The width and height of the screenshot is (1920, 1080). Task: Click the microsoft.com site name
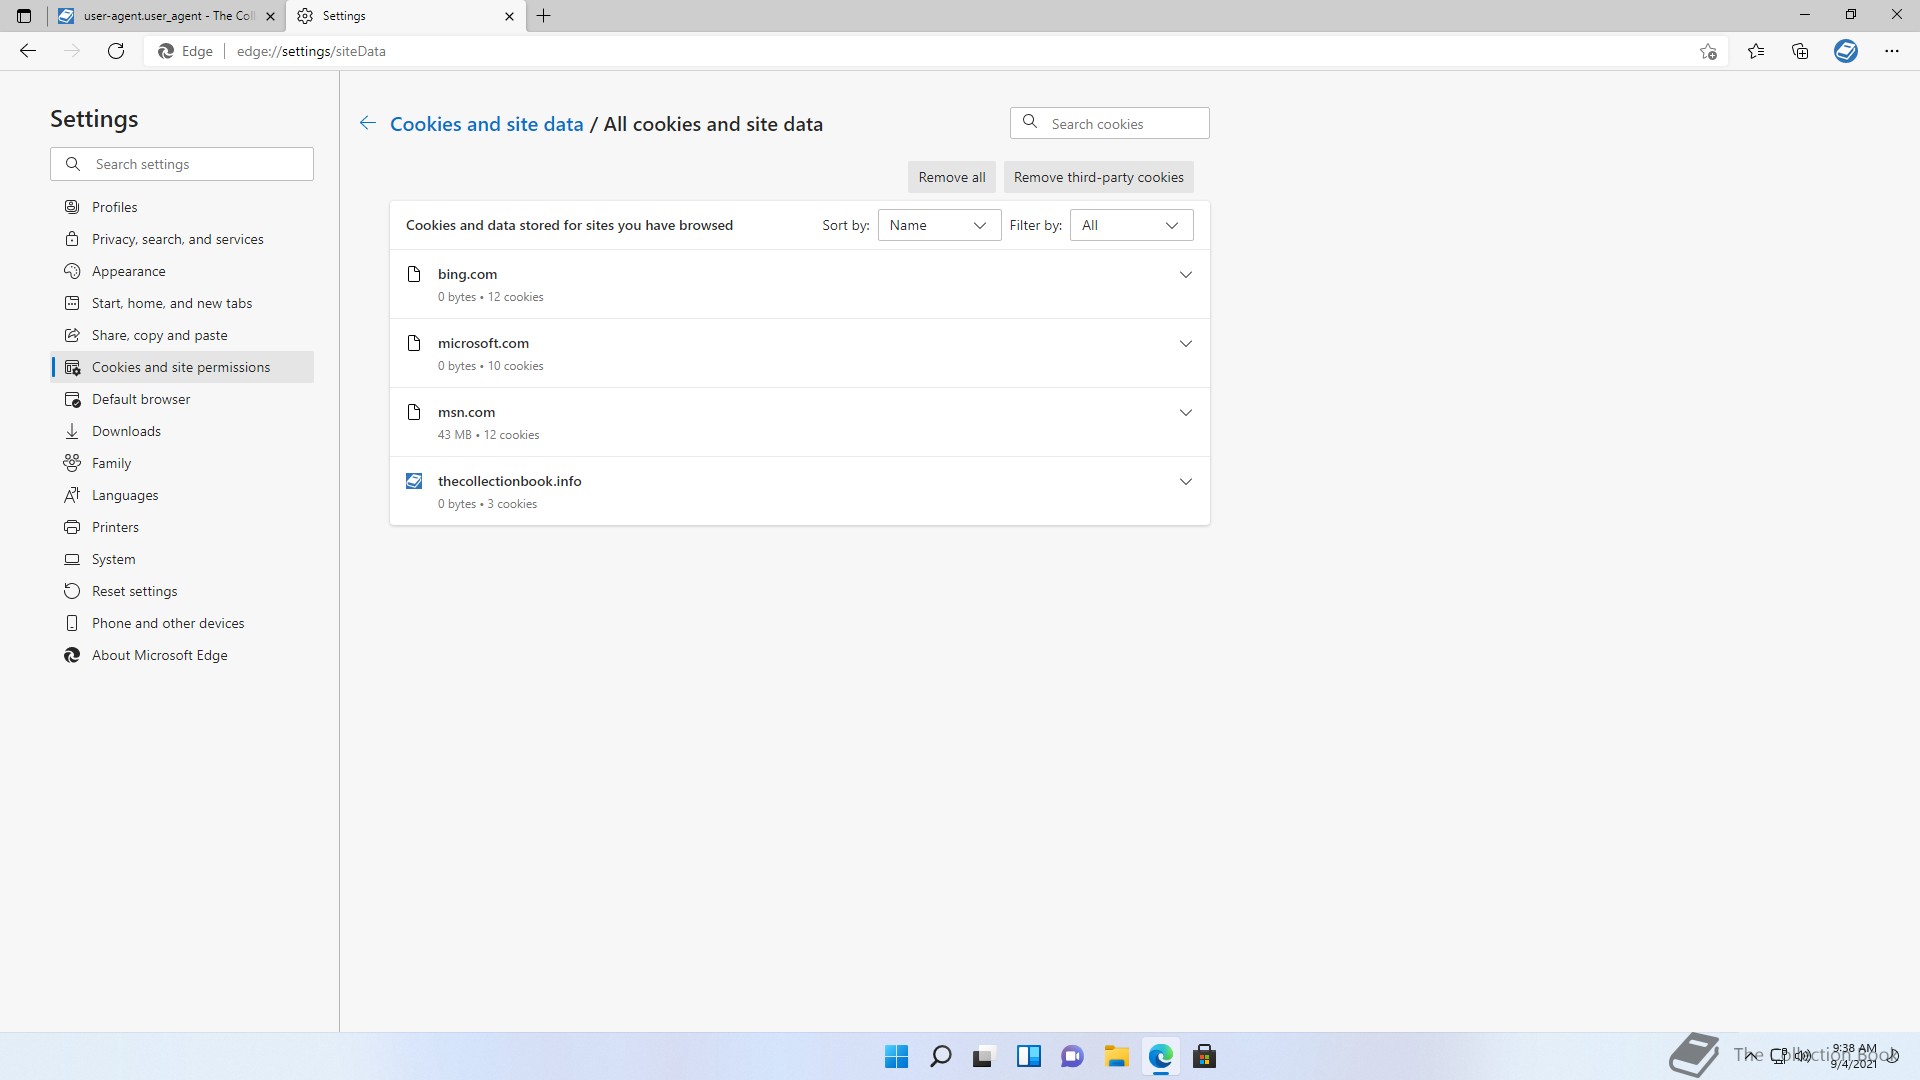(483, 343)
